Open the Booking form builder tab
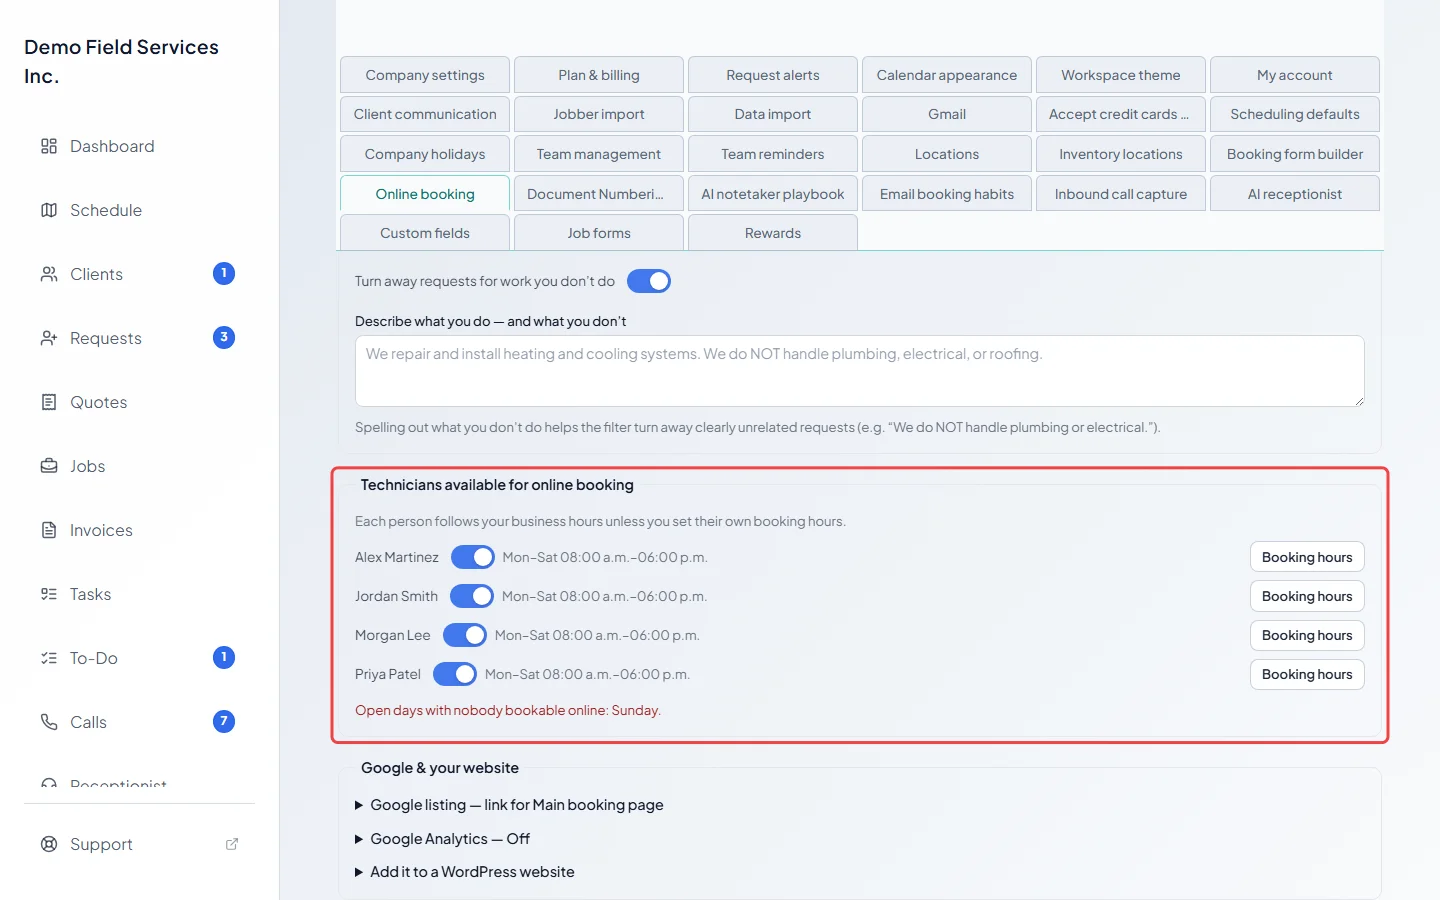 pos(1295,154)
